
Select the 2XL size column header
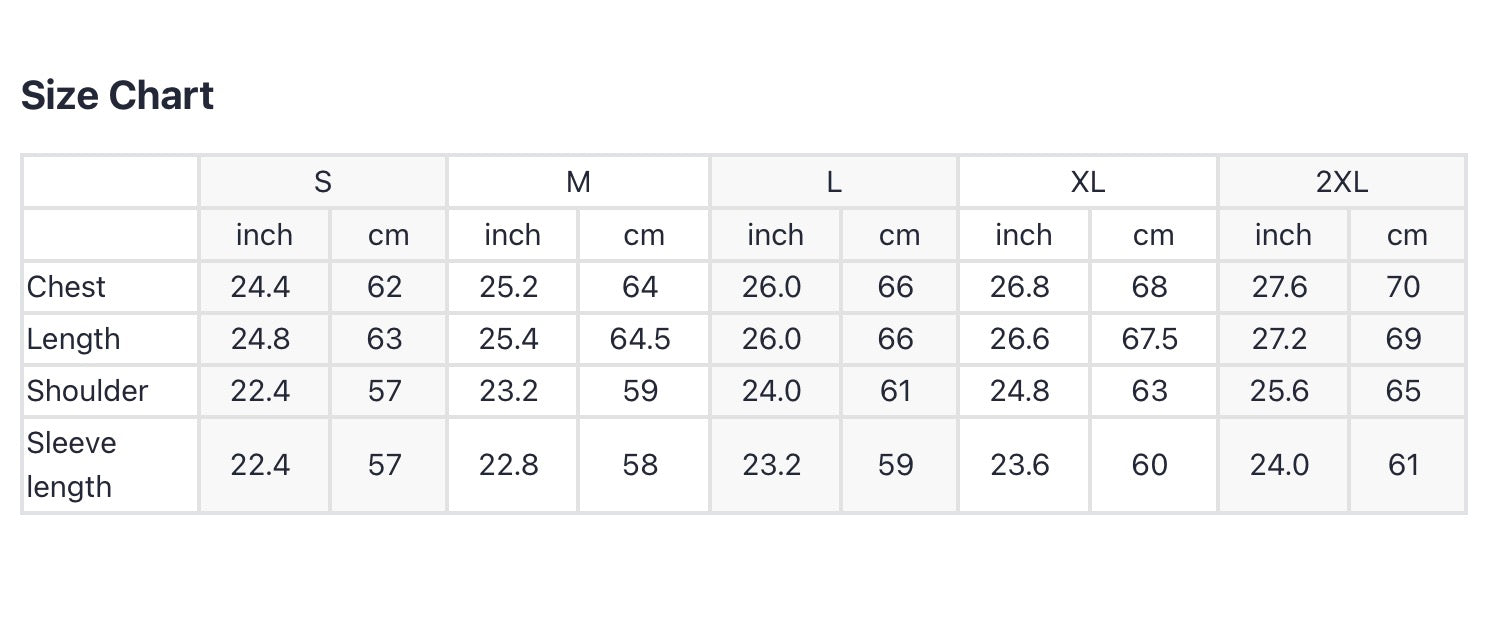(1341, 182)
